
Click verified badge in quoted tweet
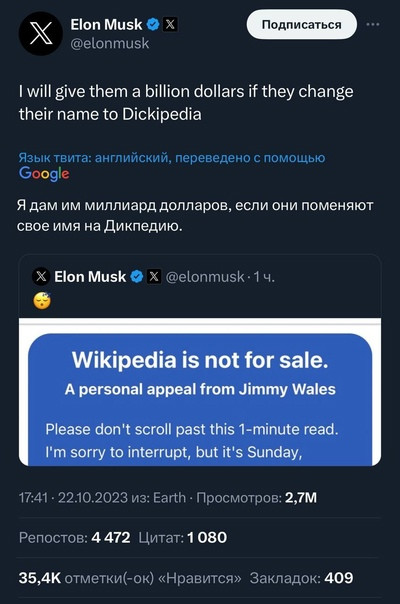click(137, 277)
